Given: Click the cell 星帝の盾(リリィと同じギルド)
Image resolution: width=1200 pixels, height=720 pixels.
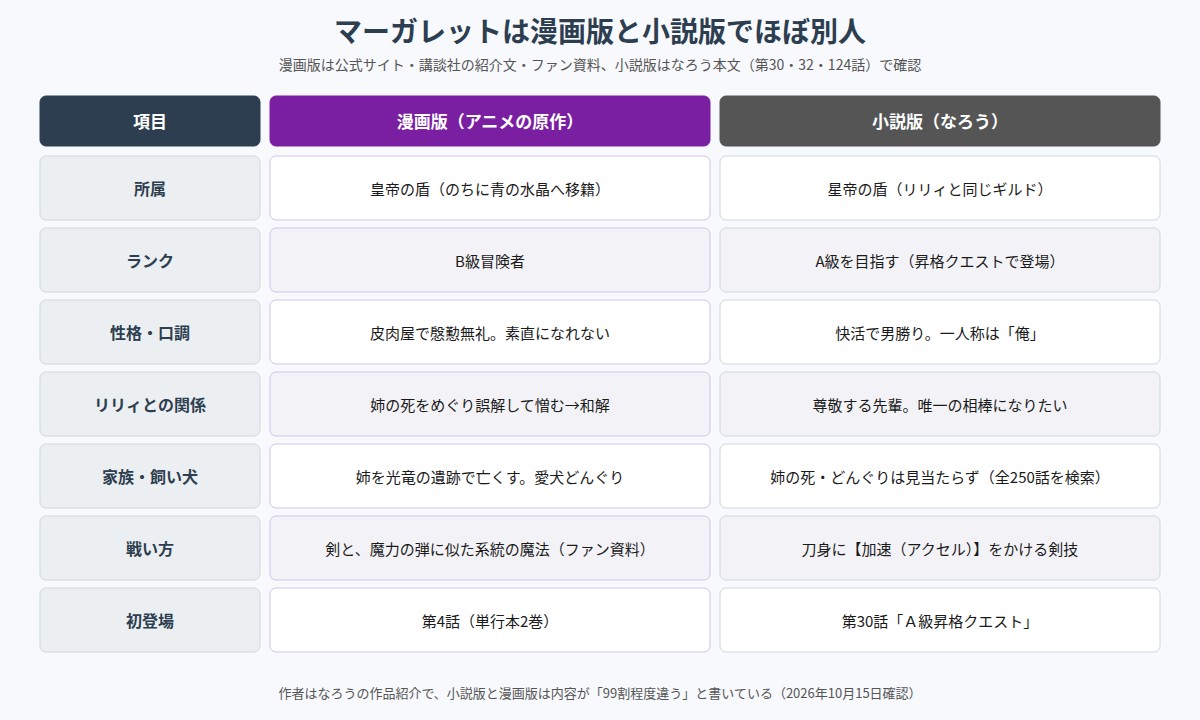Looking at the screenshot, I should 940,188.
